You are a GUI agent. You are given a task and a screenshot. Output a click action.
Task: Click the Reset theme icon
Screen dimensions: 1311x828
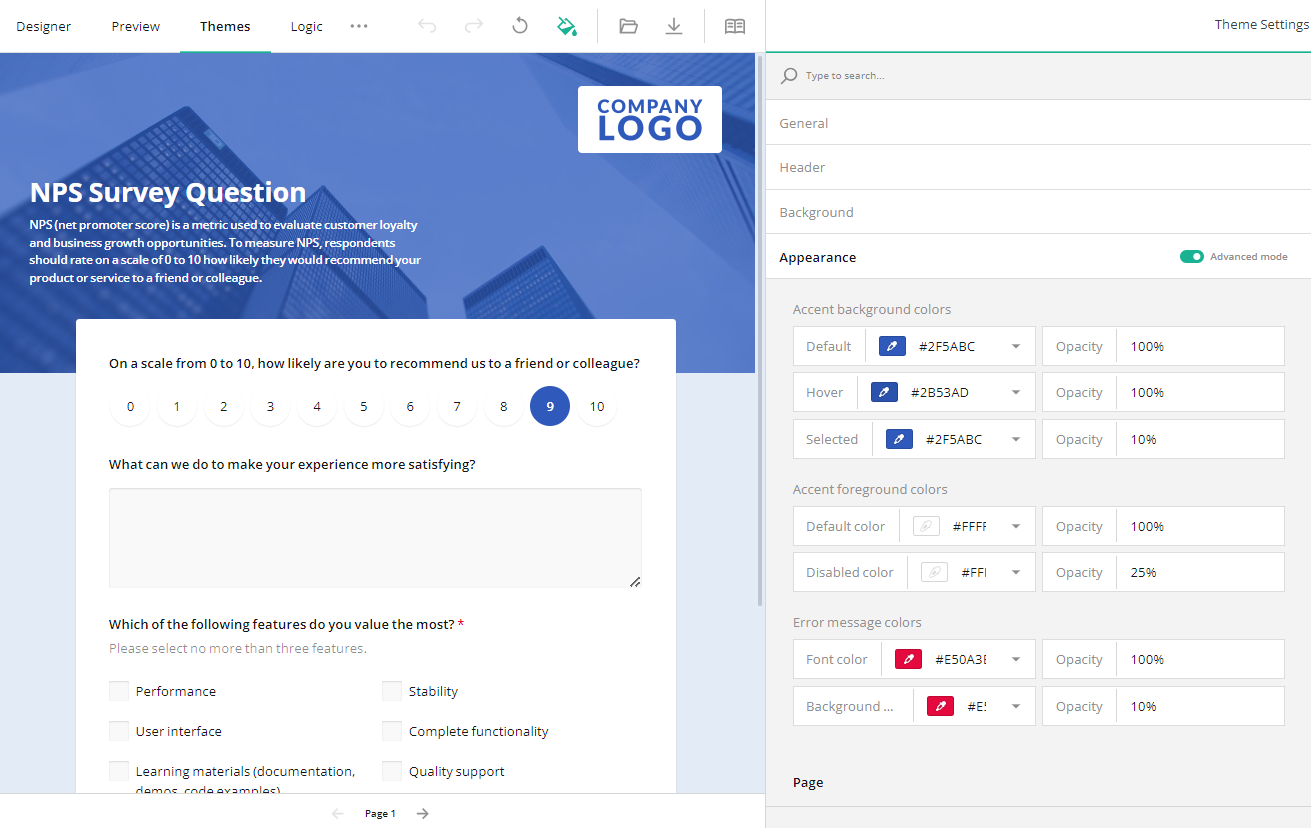(519, 25)
